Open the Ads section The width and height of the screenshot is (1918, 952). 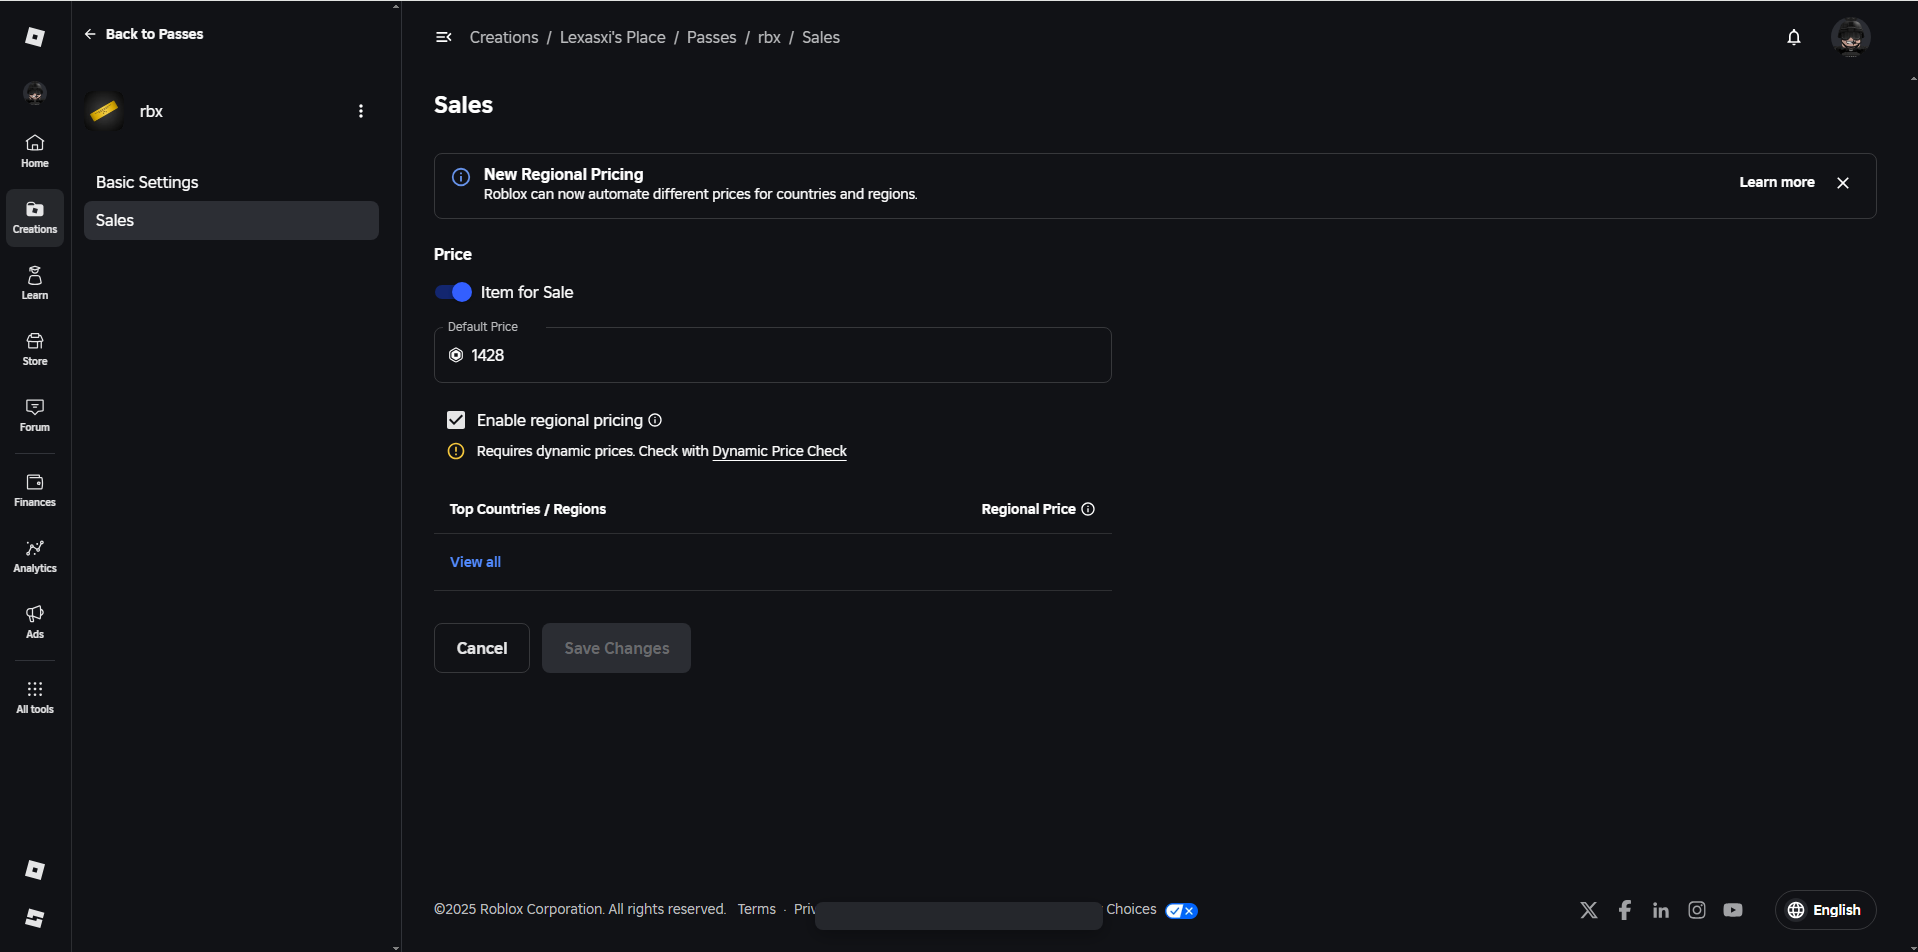pos(35,622)
